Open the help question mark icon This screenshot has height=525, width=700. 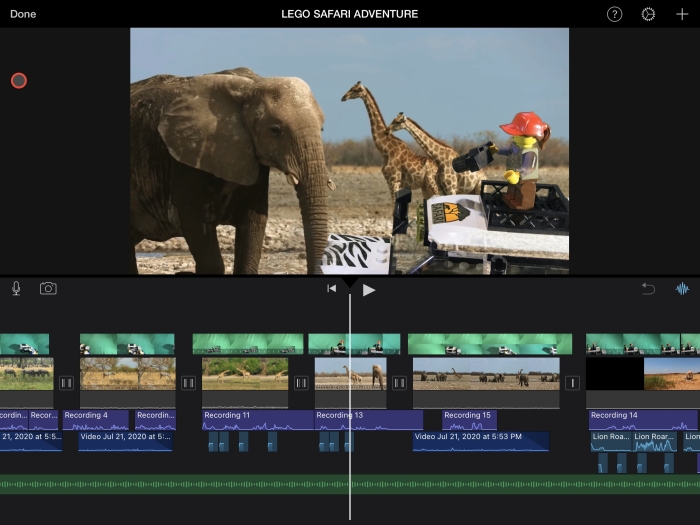point(614,14)
